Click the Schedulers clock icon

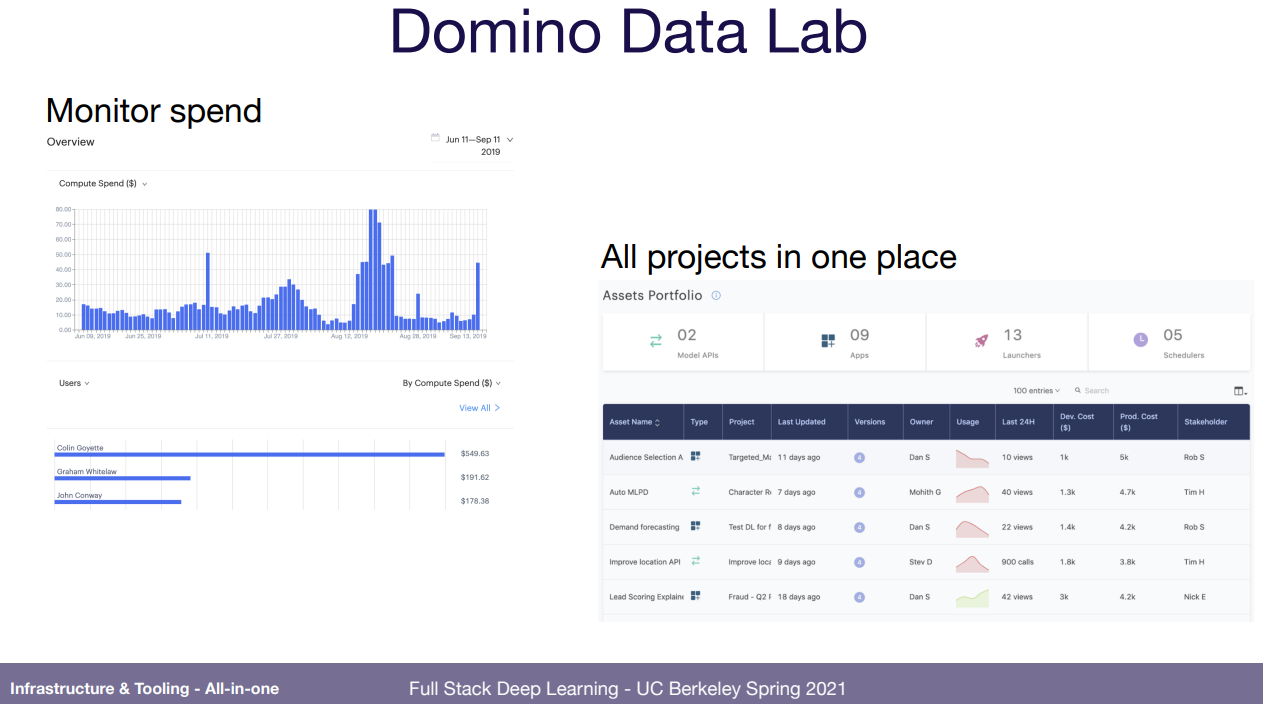[1141, 340]
